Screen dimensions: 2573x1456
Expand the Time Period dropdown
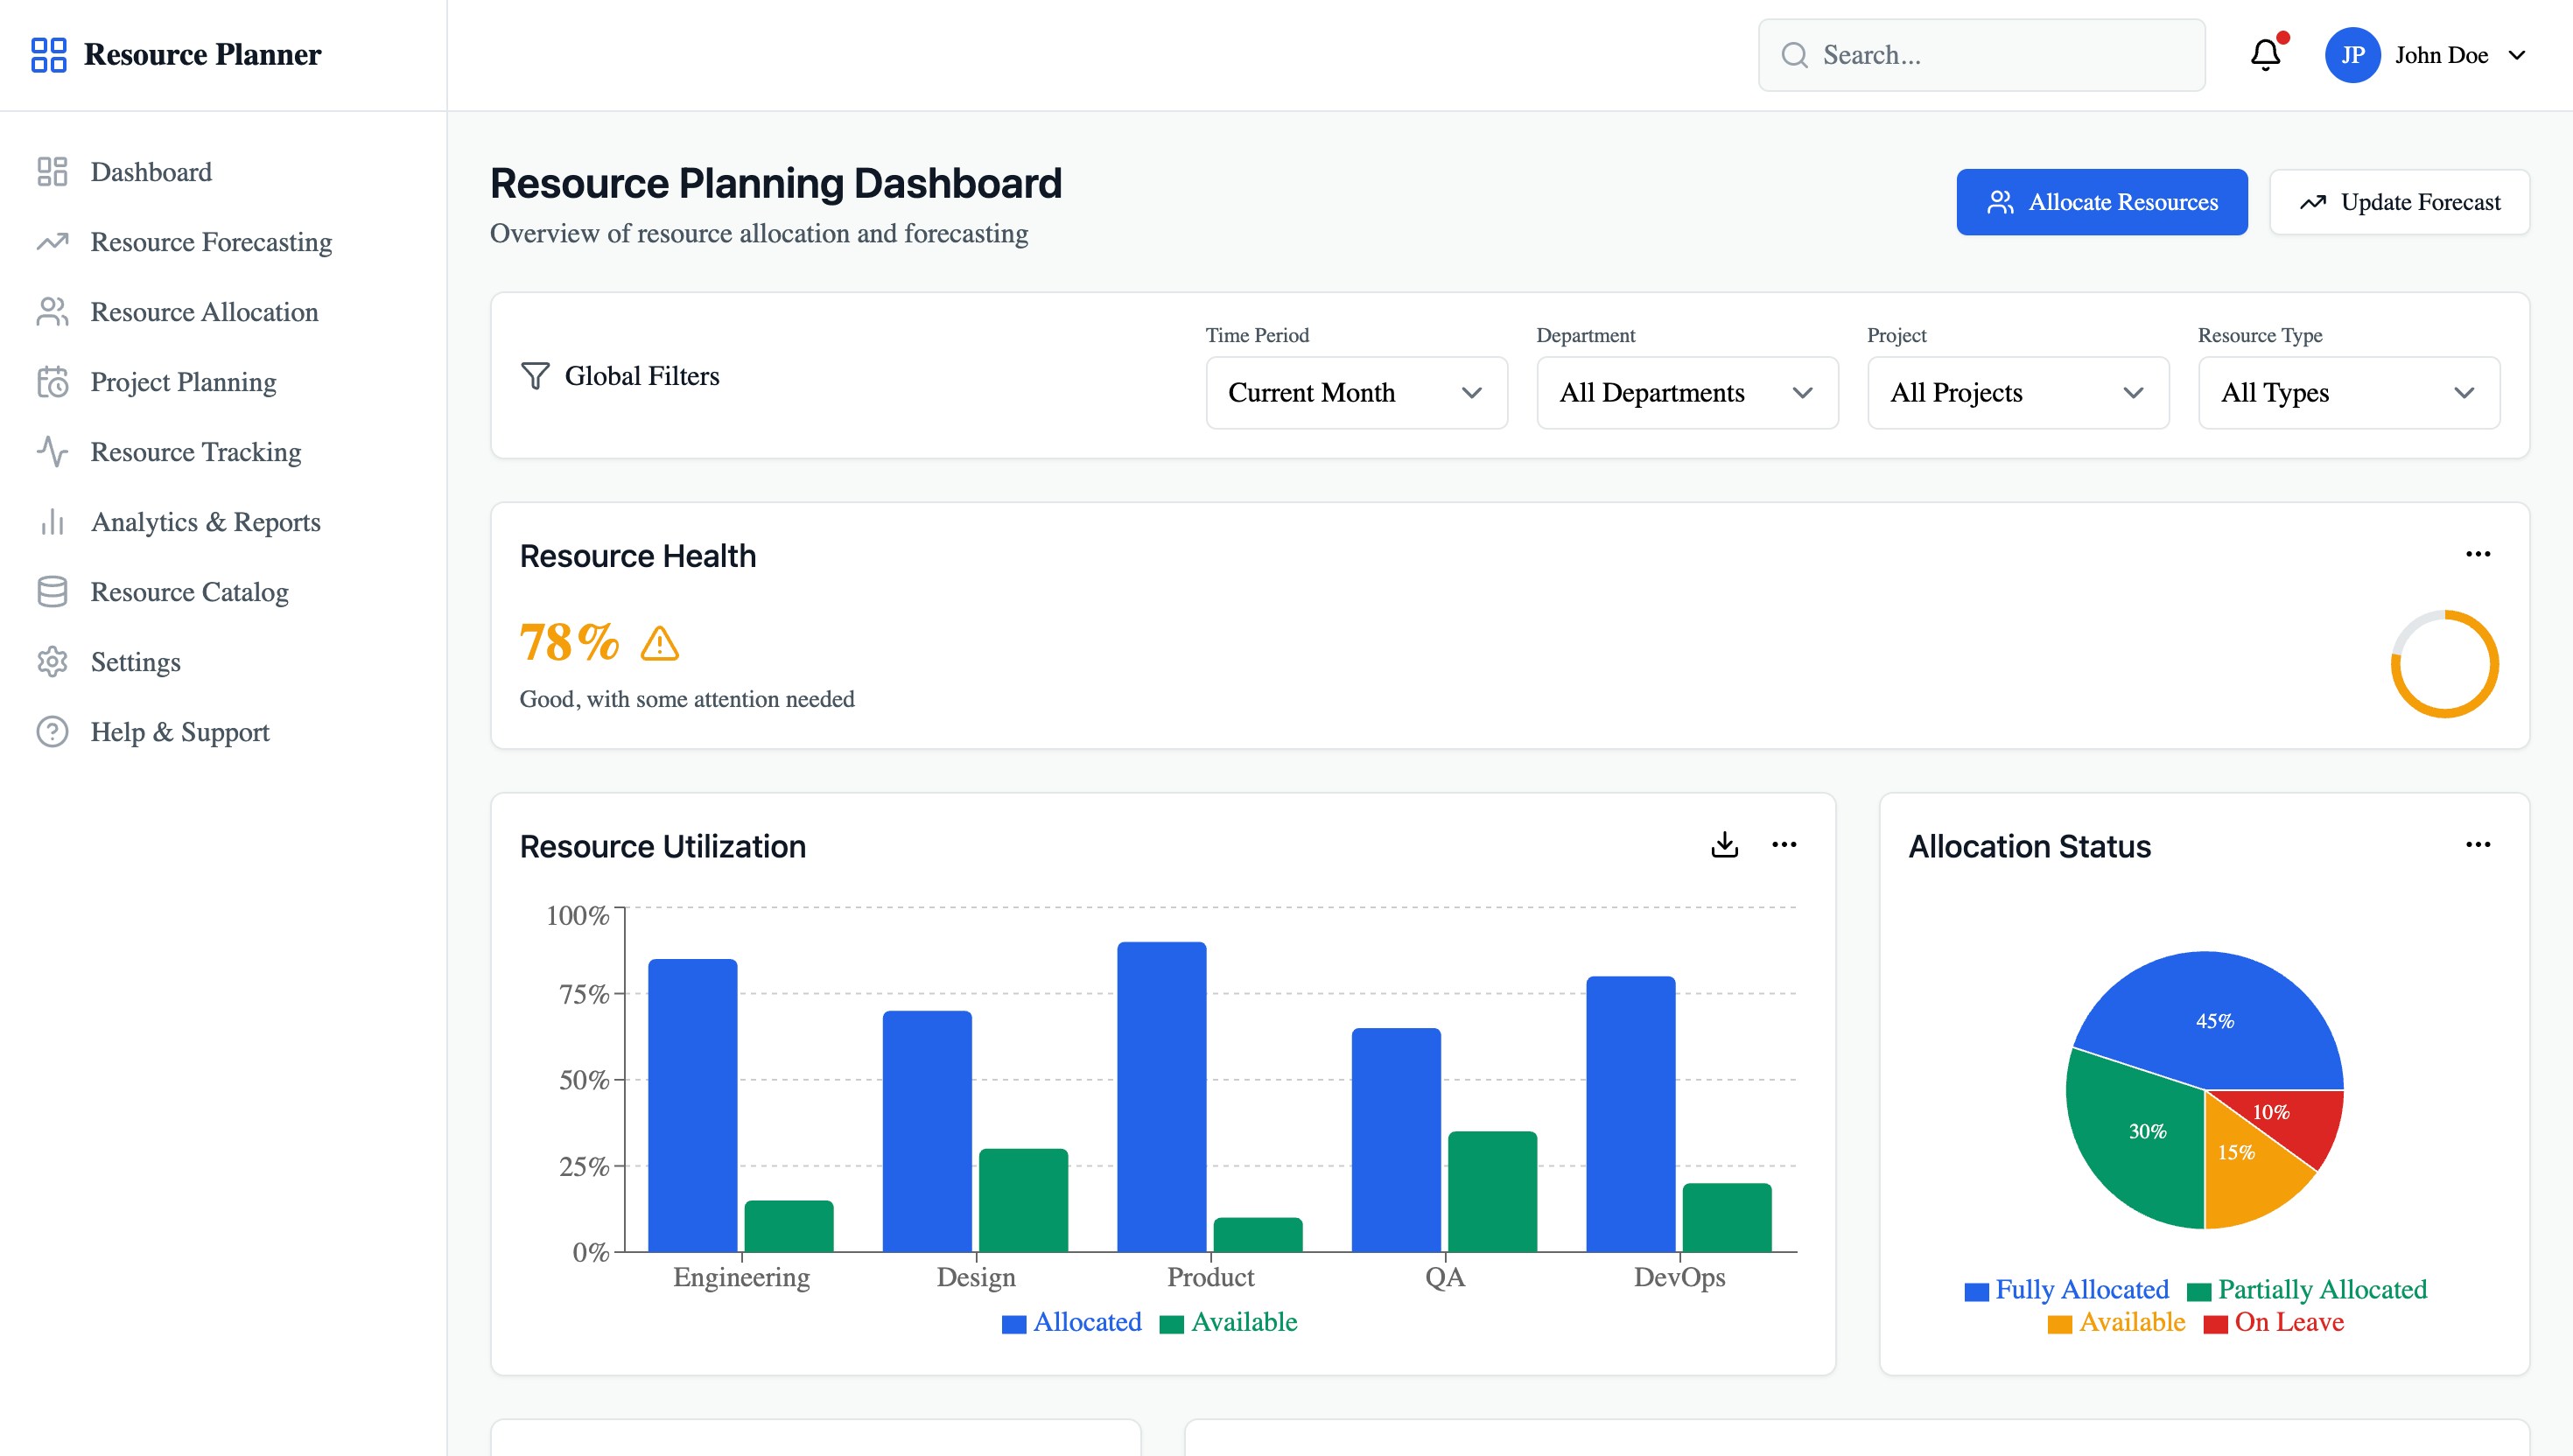click(1355, 393)
